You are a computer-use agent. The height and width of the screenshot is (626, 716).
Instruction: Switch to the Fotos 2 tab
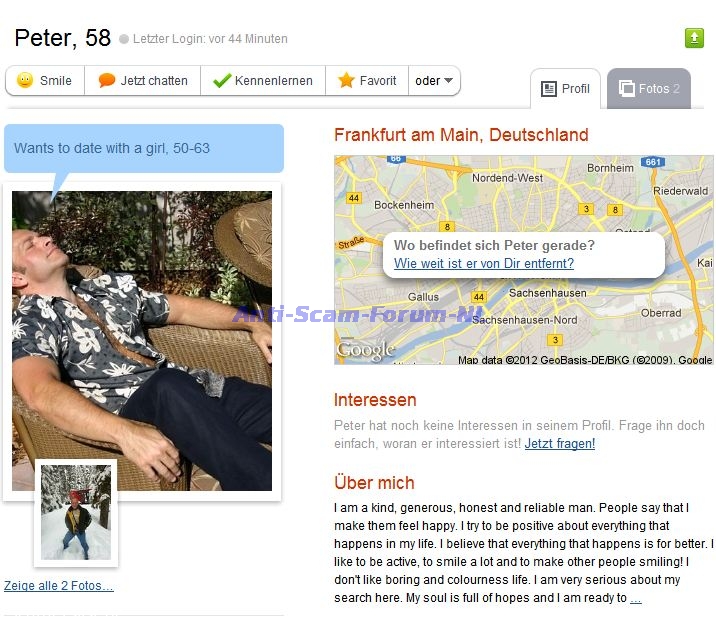point(649,89)
